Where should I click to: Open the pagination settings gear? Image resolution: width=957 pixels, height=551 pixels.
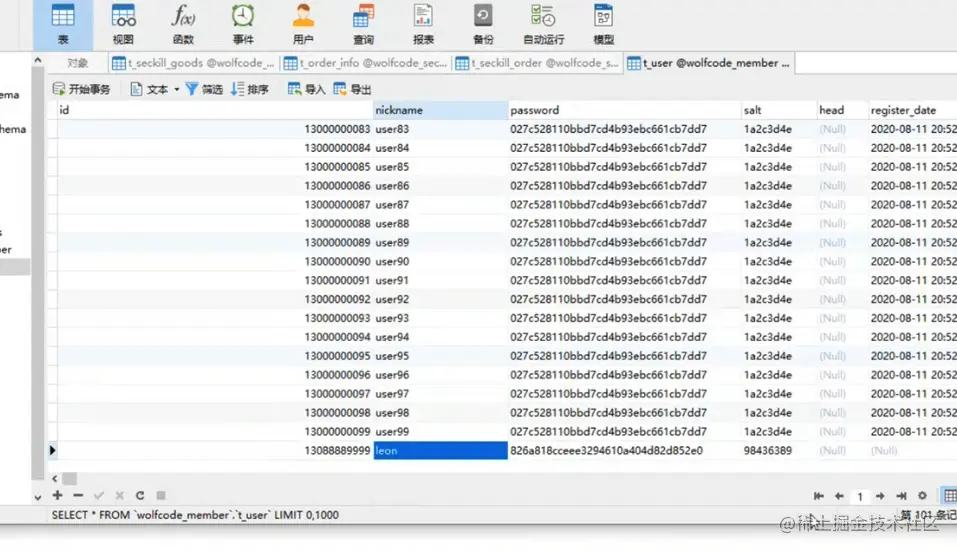click(x=922, y=495)
